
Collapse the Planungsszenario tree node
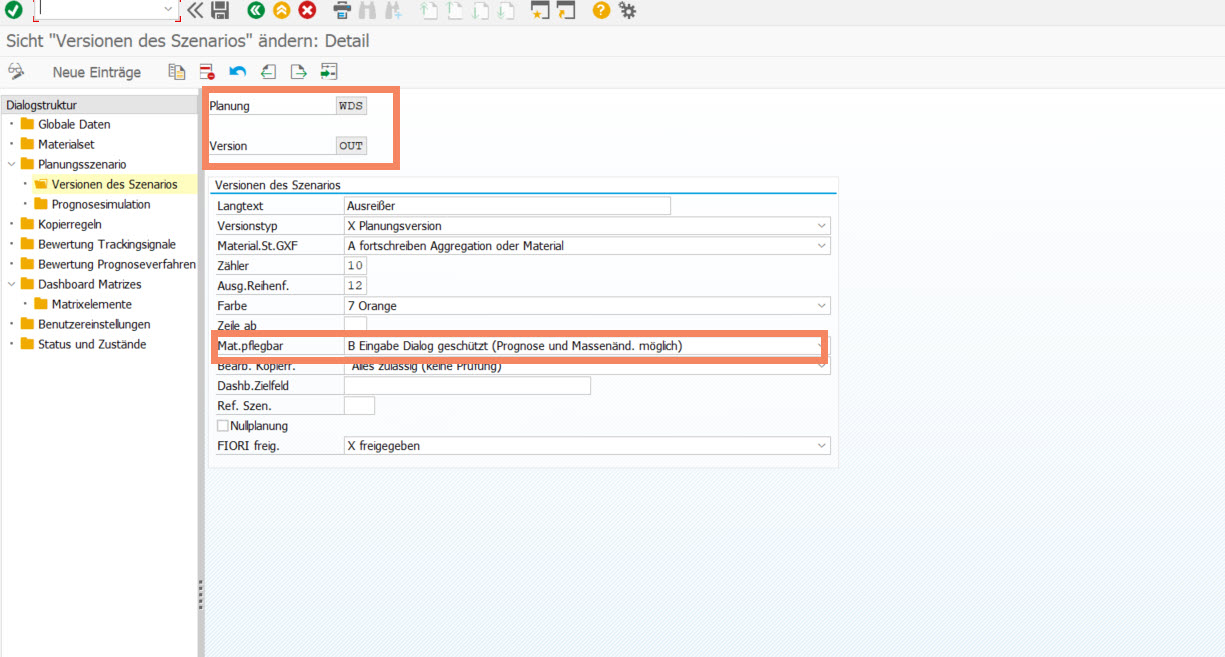point(12,164)
